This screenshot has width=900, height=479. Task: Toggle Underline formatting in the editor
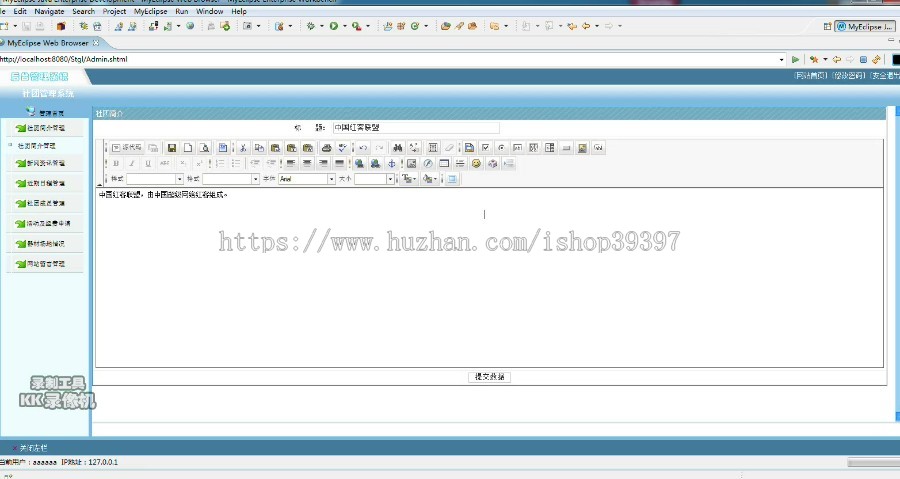pyautogui.click(x=148, y=163)
